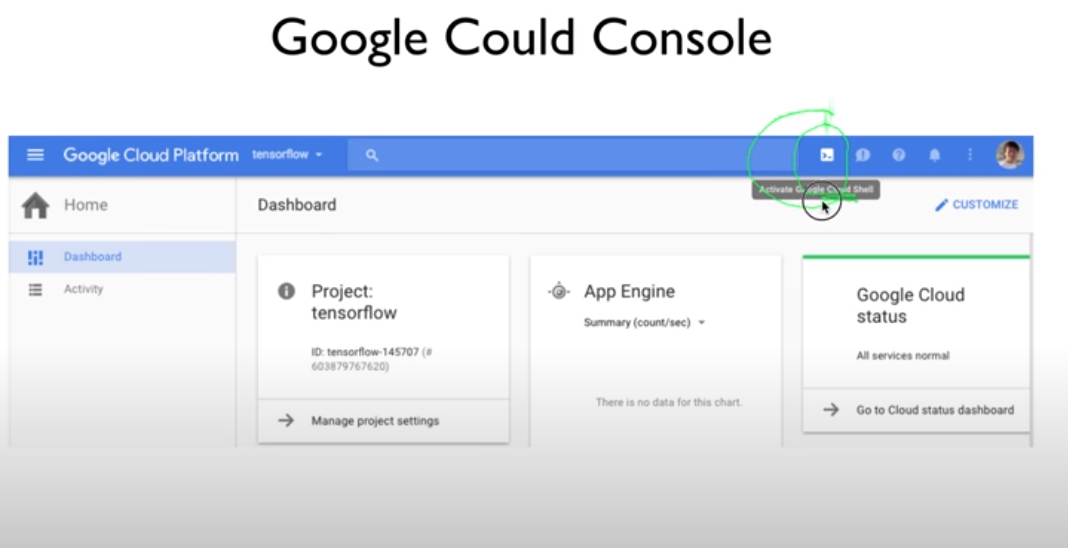Screen dimensions: 1068x548
Task: Expand the Summary (count/sec) dropdown
Action: tap(644, 323)
